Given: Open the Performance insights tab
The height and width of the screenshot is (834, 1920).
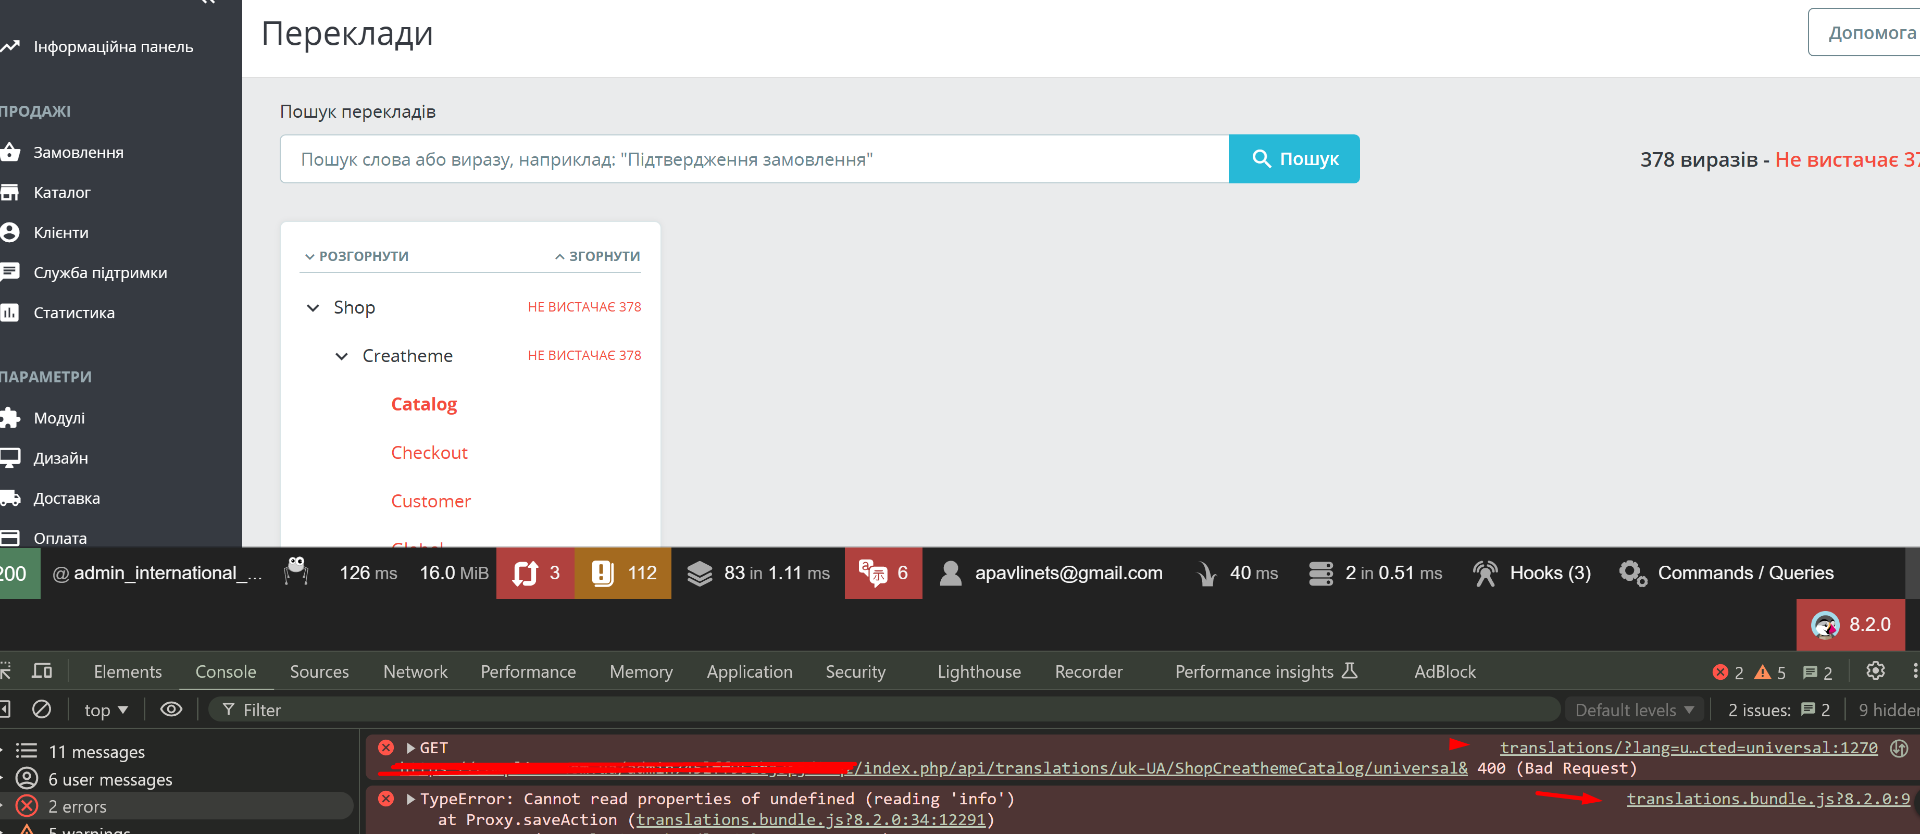Looking at the screenshot, I should click(1266, 672).
